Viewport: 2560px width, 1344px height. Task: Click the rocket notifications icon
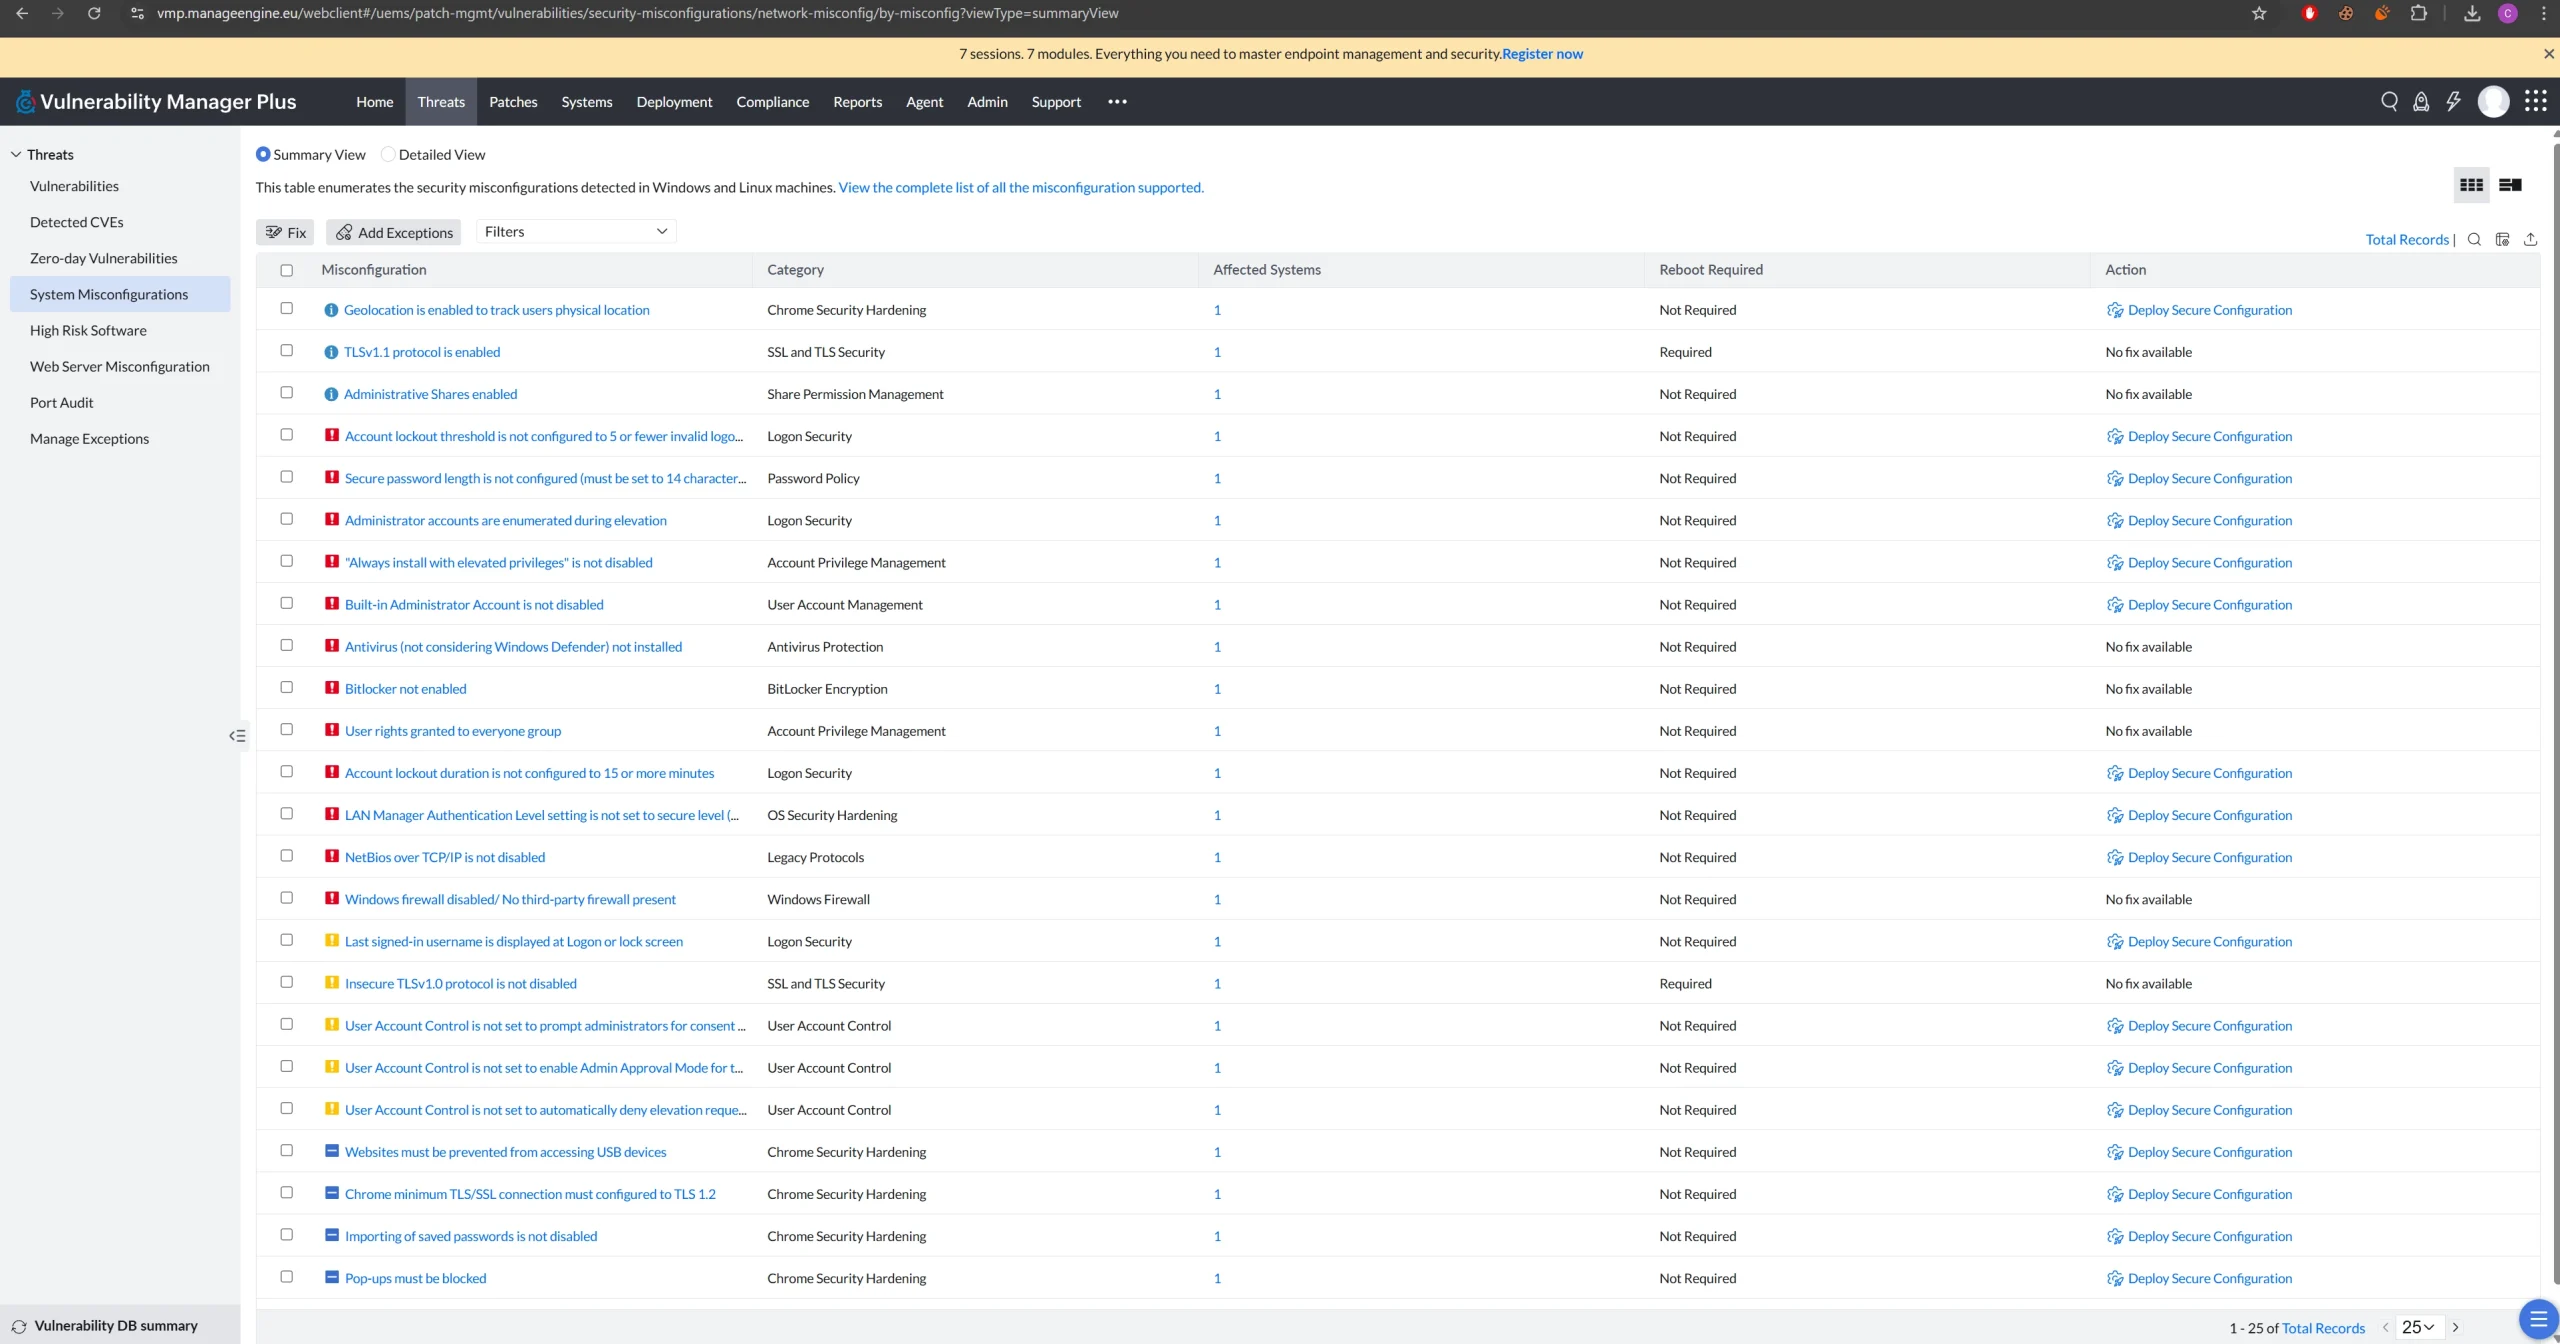click(x=2421, y=101)
